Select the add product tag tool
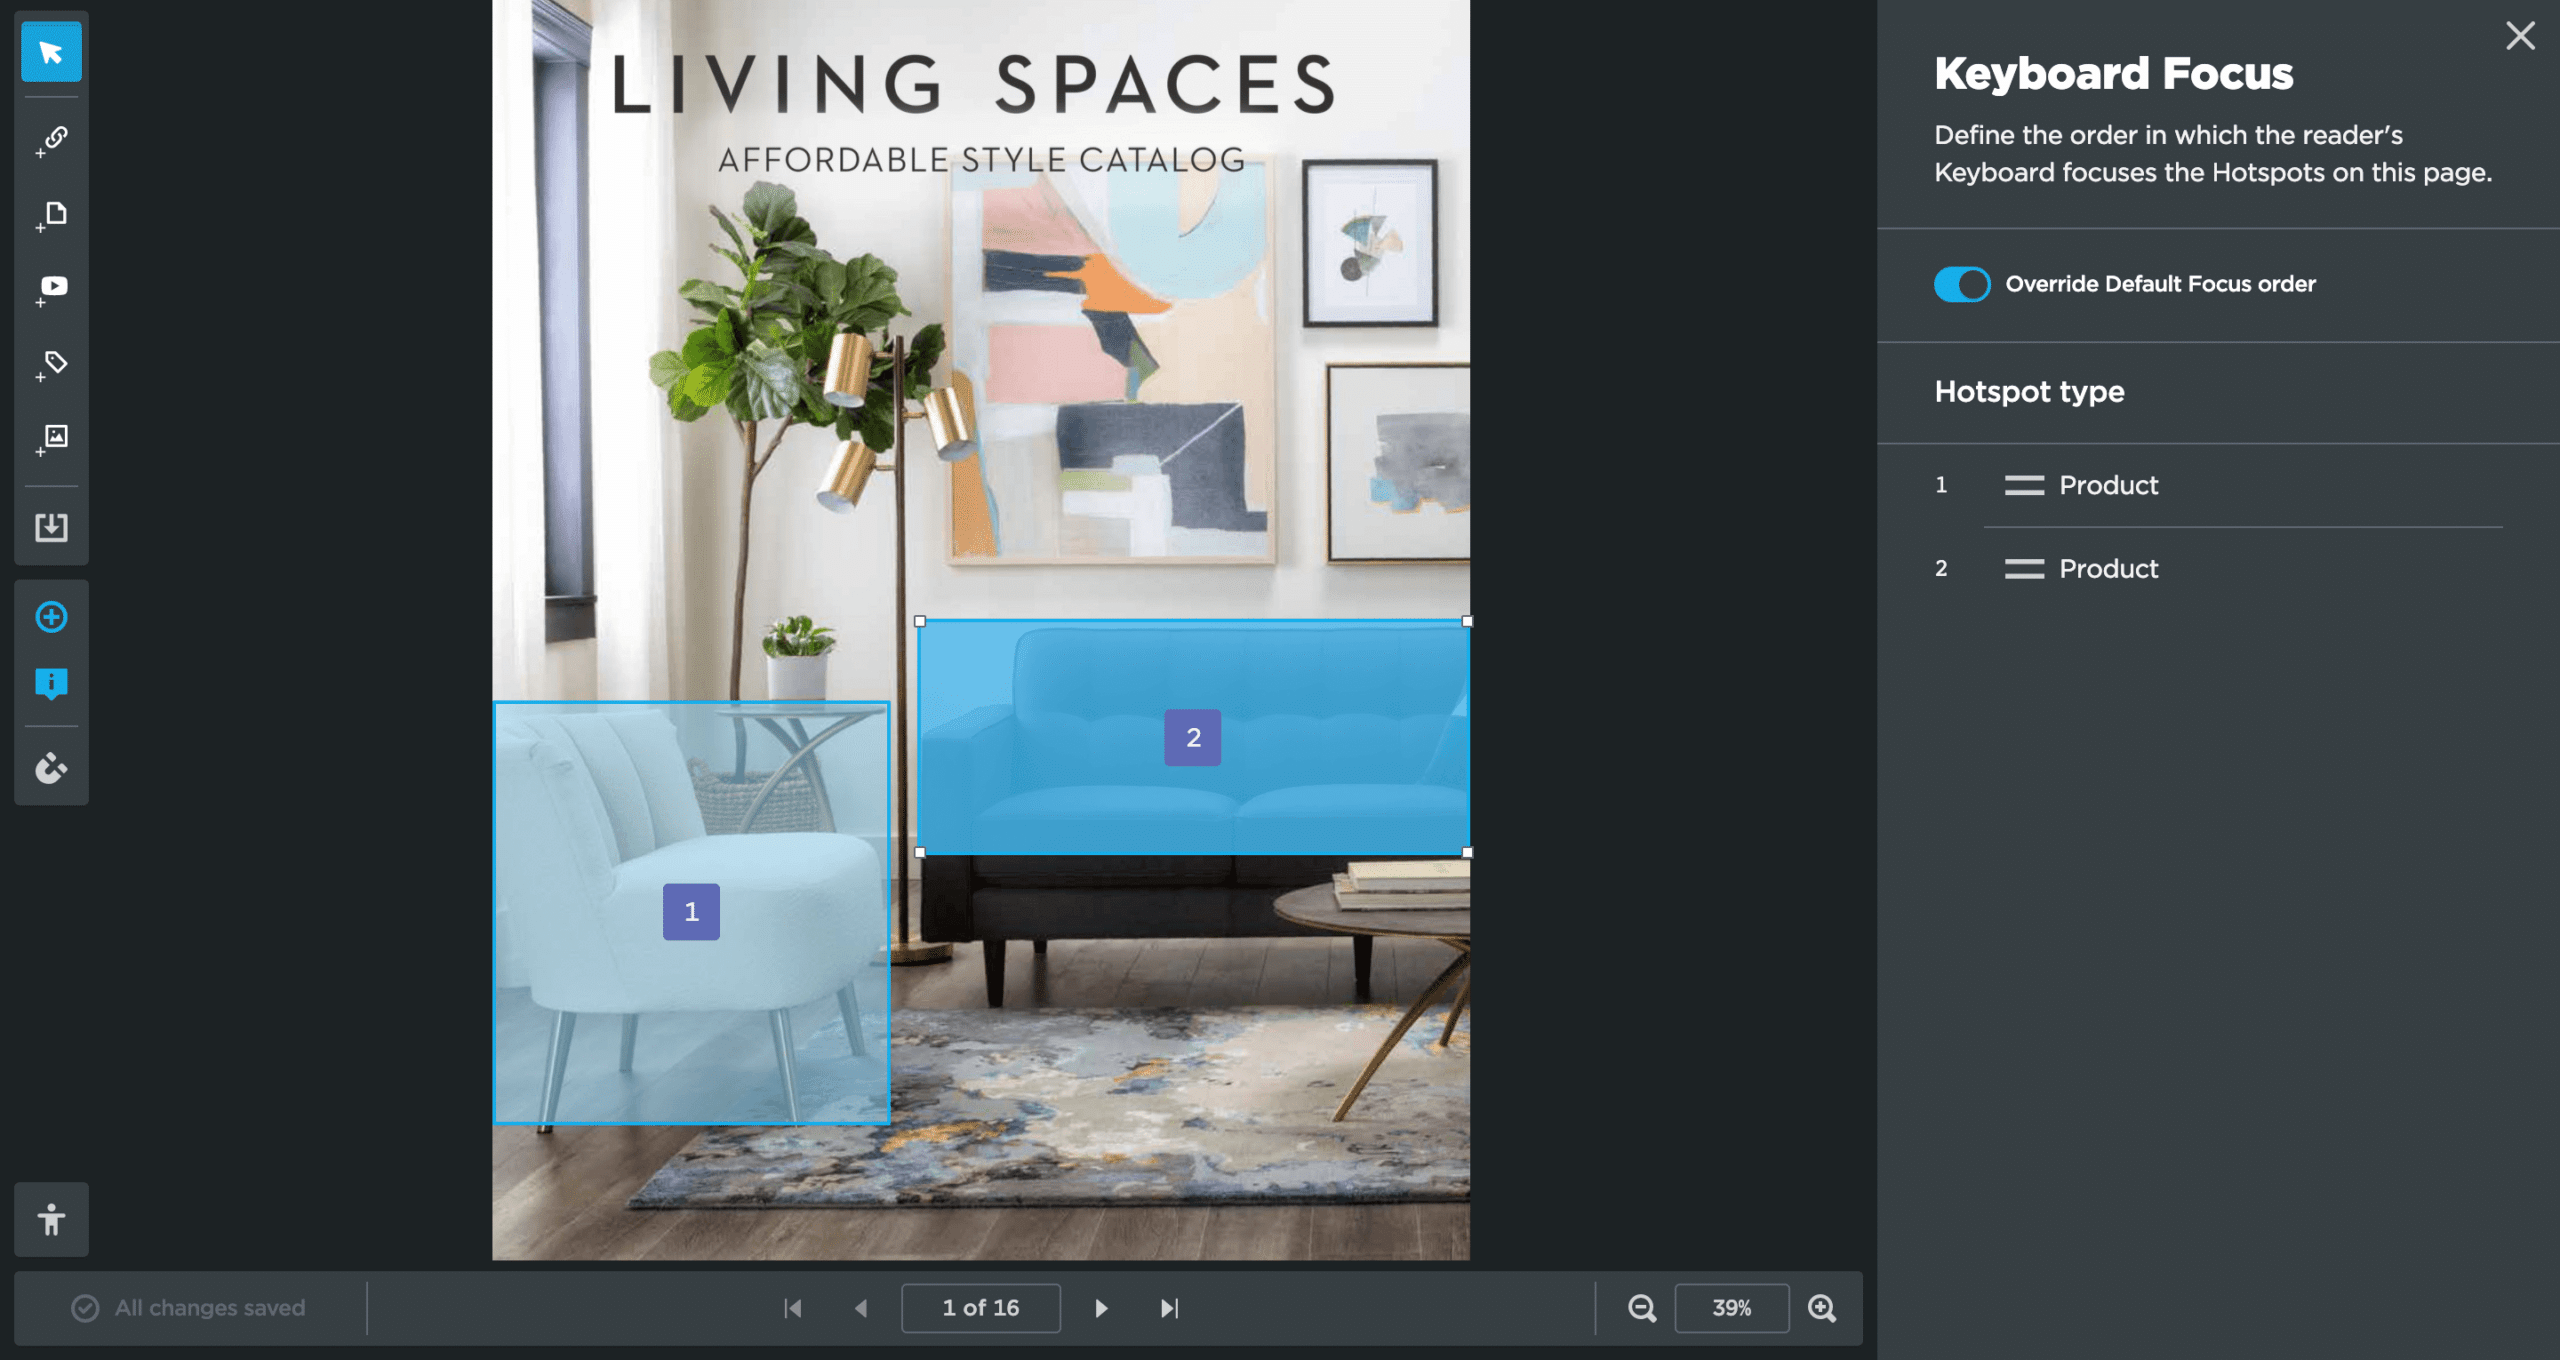This screenshot has height=1360, width=2560. click(53, 364)
